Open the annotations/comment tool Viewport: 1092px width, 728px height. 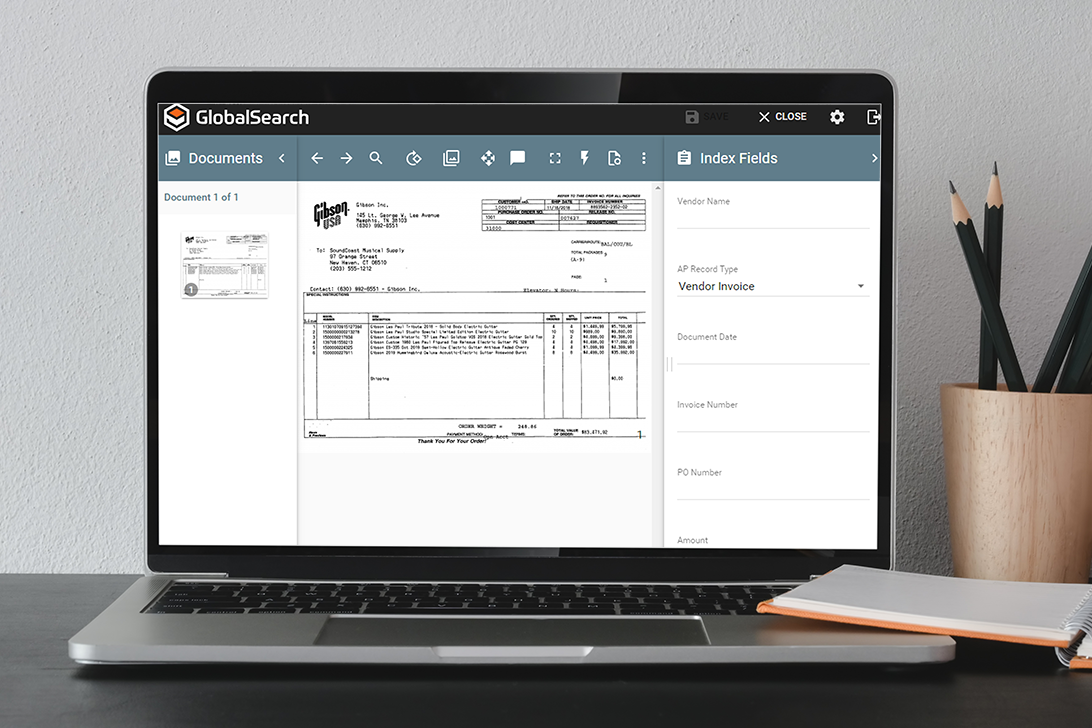[x=517, y=158]
